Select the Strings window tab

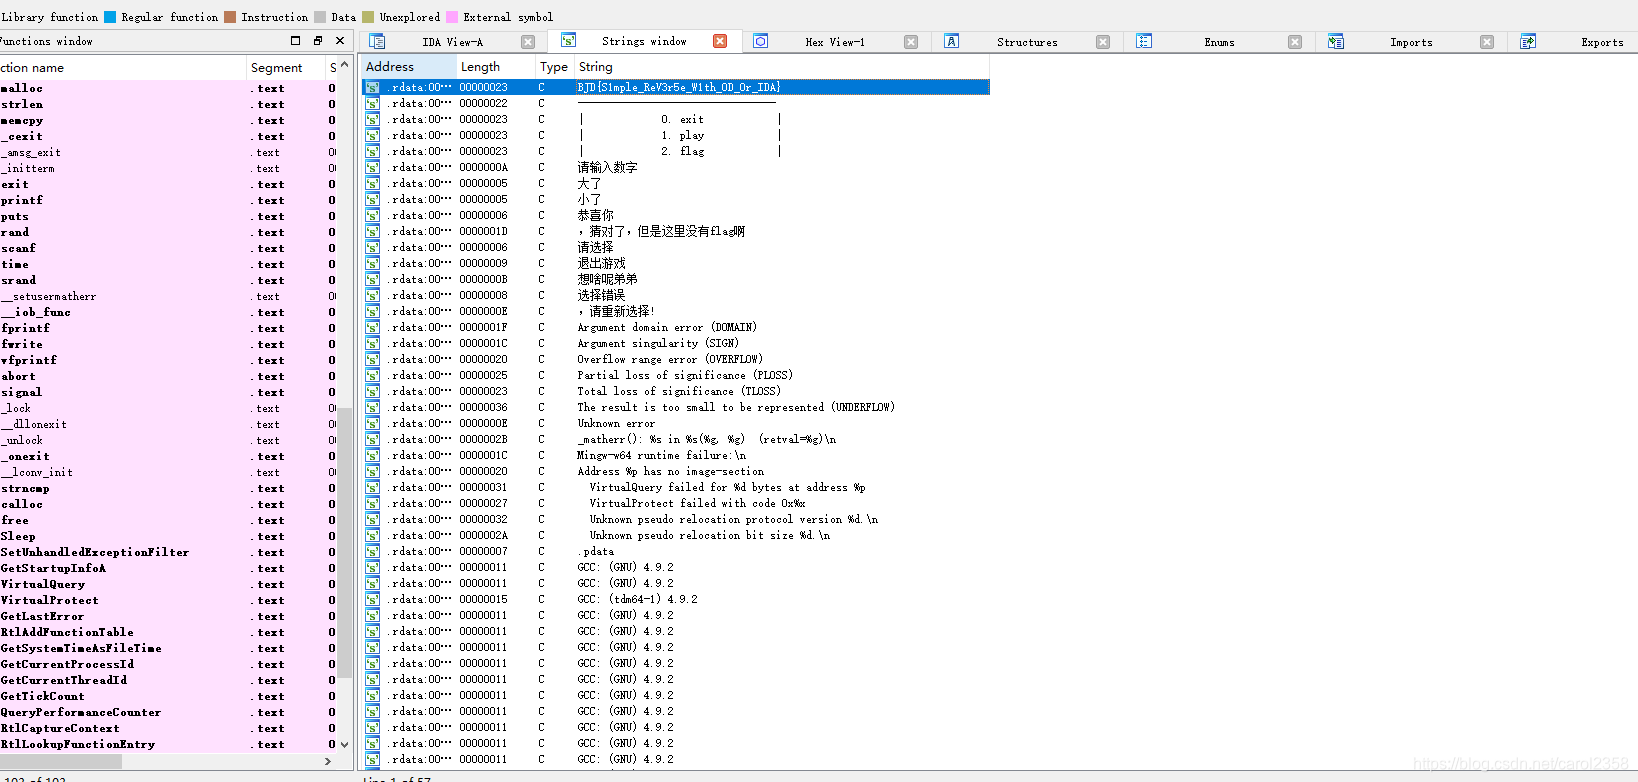click(644, 41)
